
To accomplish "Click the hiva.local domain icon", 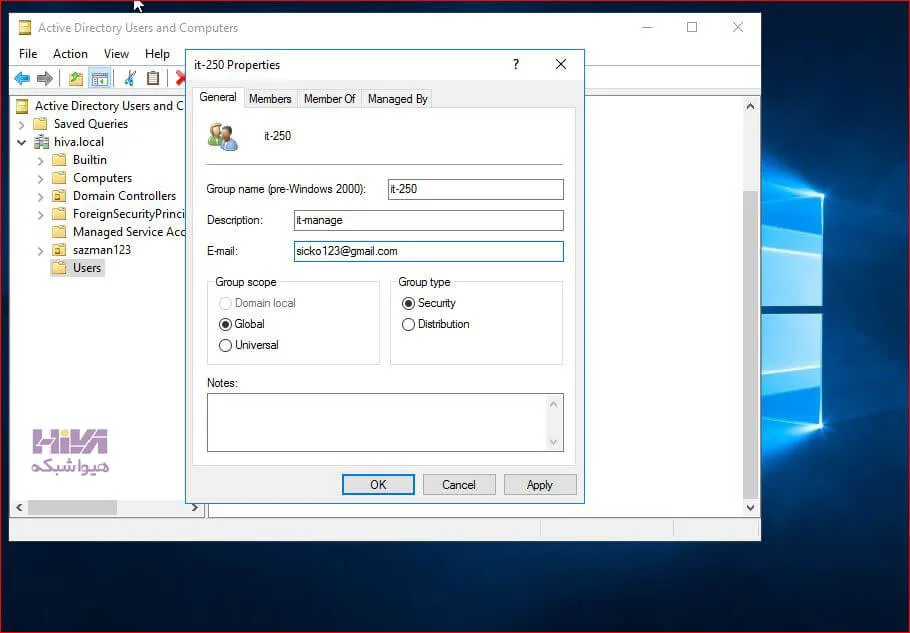I will pos(41,142).
